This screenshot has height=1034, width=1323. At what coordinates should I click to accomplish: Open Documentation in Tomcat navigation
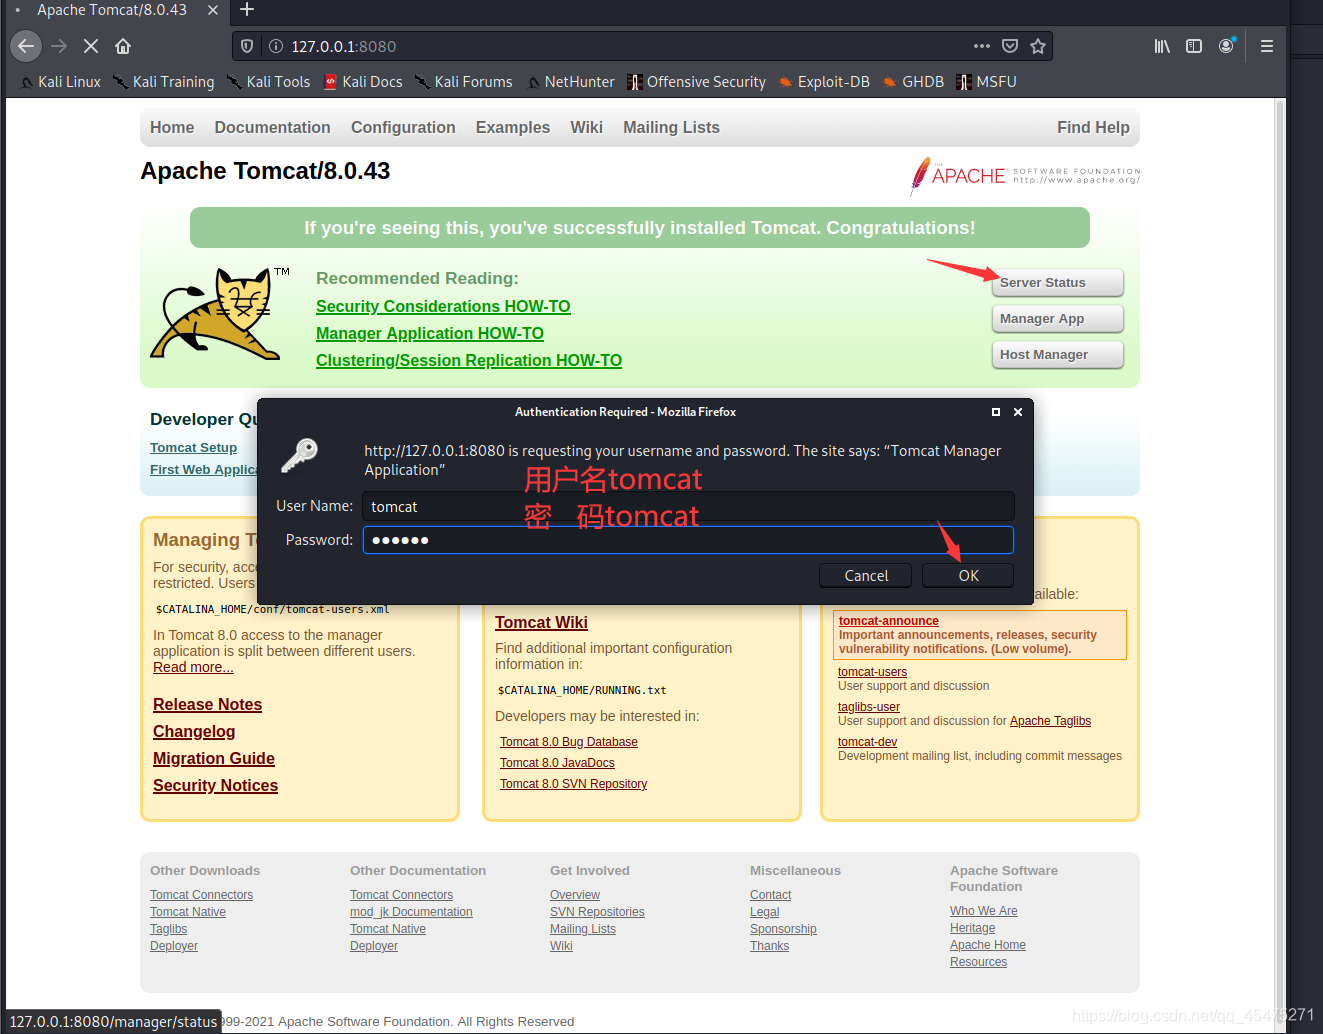point(272,127)
